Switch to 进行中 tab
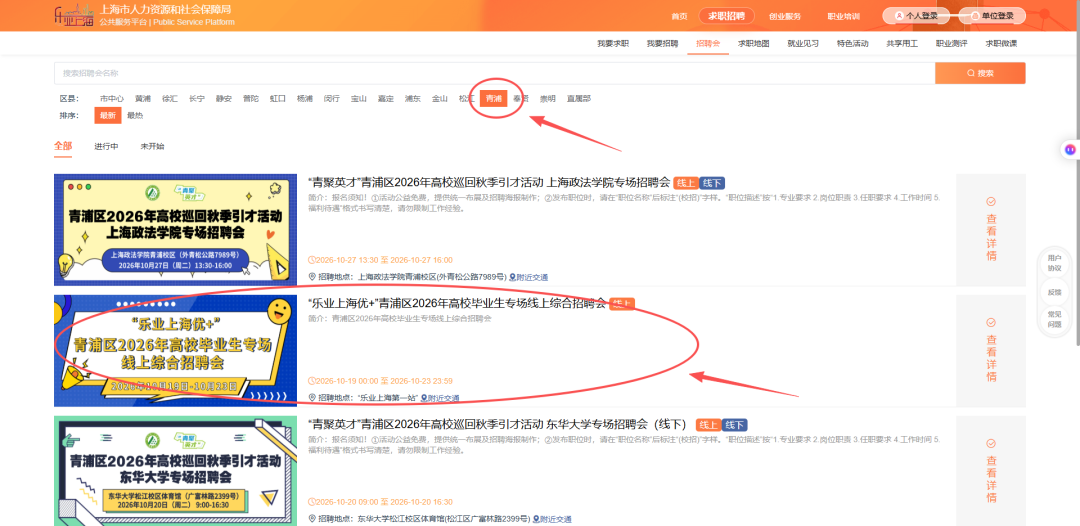The width and height of the screenshot is (1080, 526). 107,147
